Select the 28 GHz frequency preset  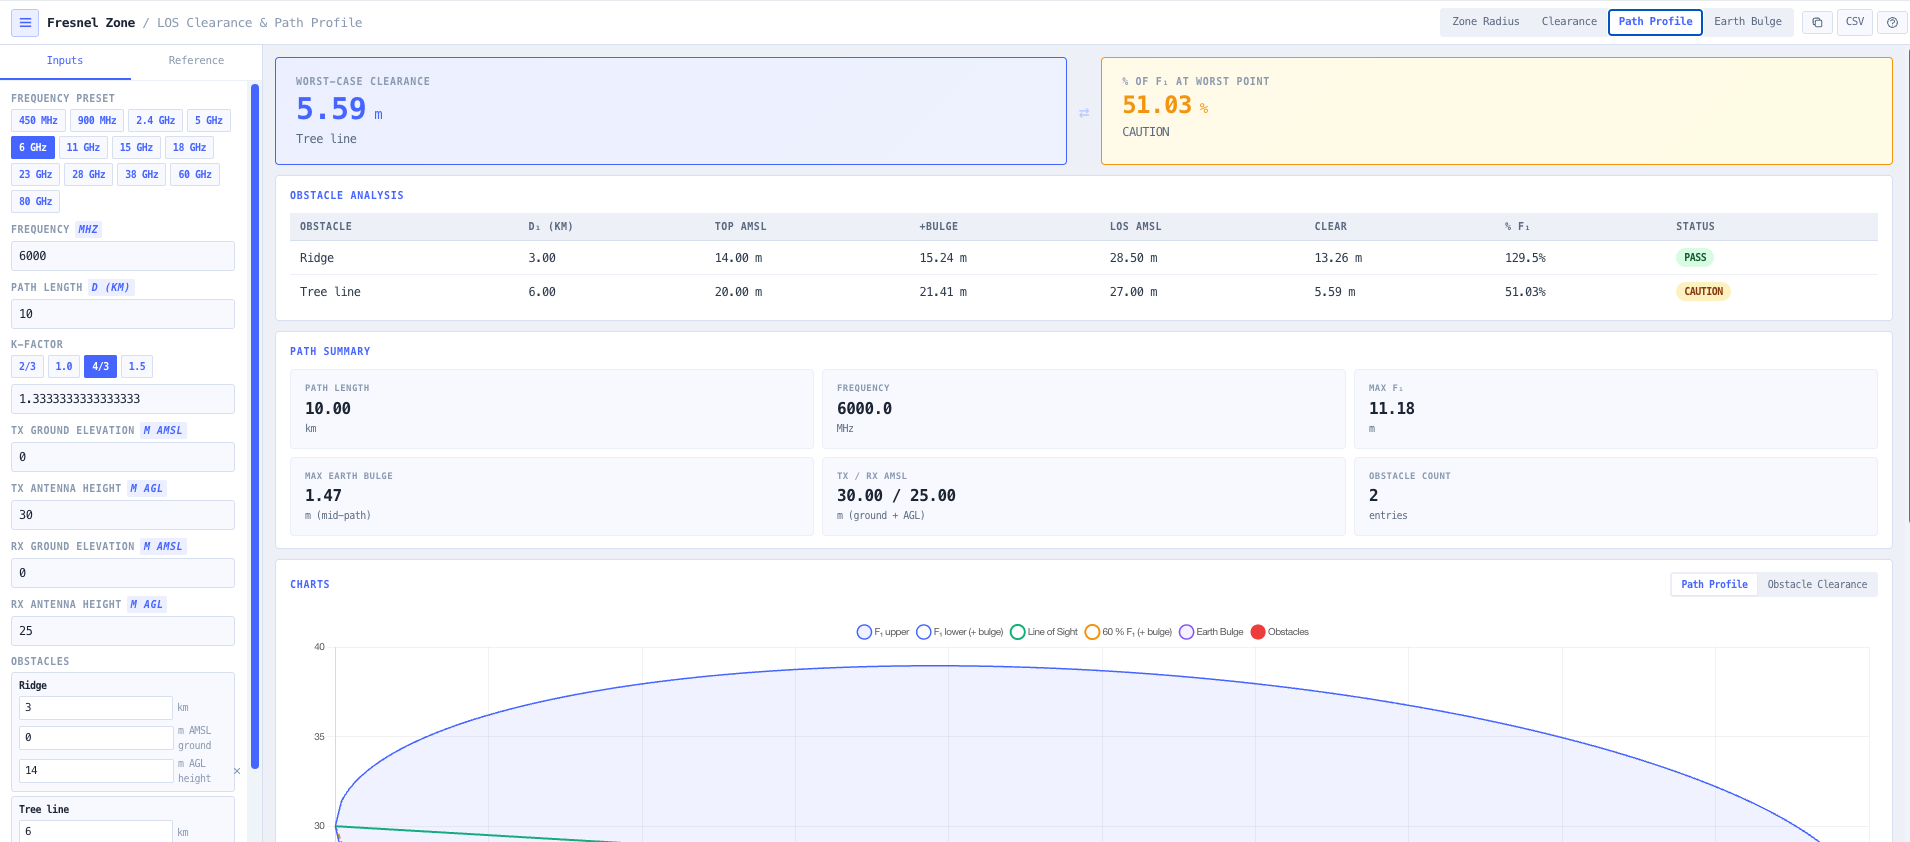tap(88, 174)
